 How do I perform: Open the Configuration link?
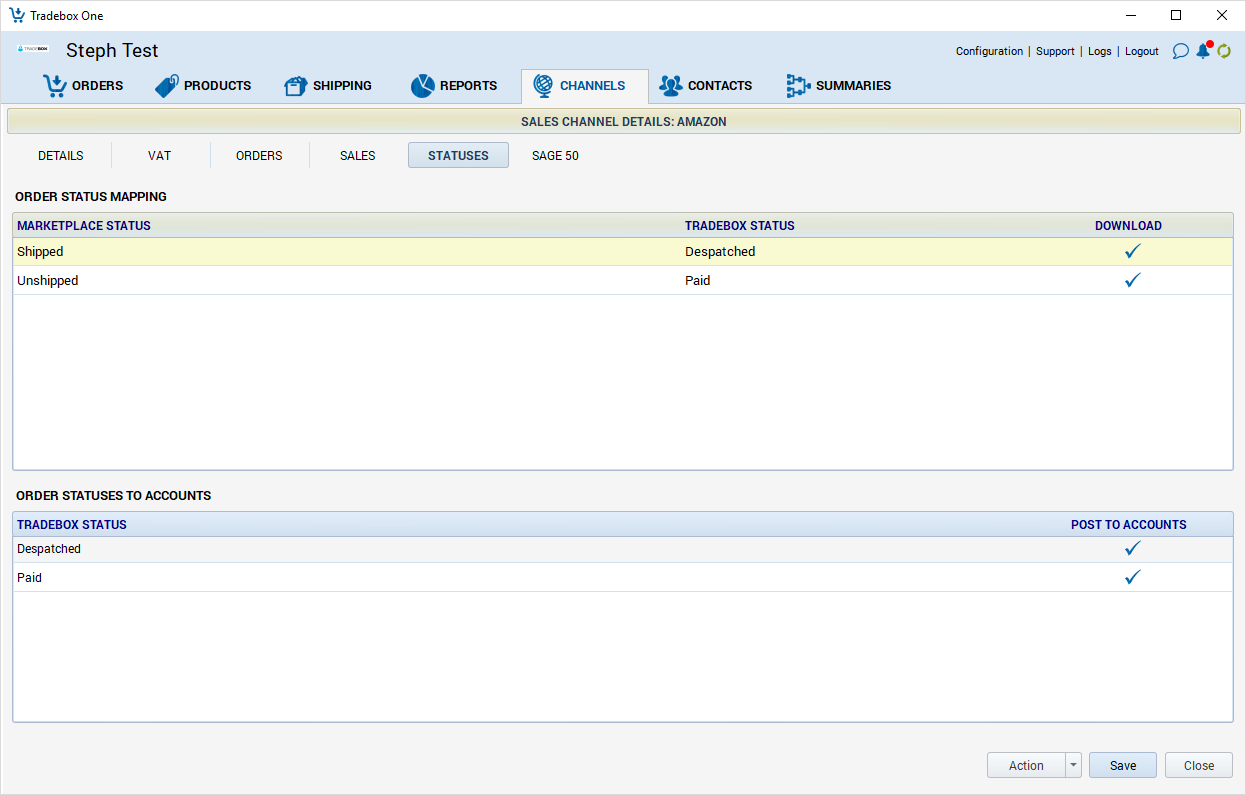tap(989, 51)
